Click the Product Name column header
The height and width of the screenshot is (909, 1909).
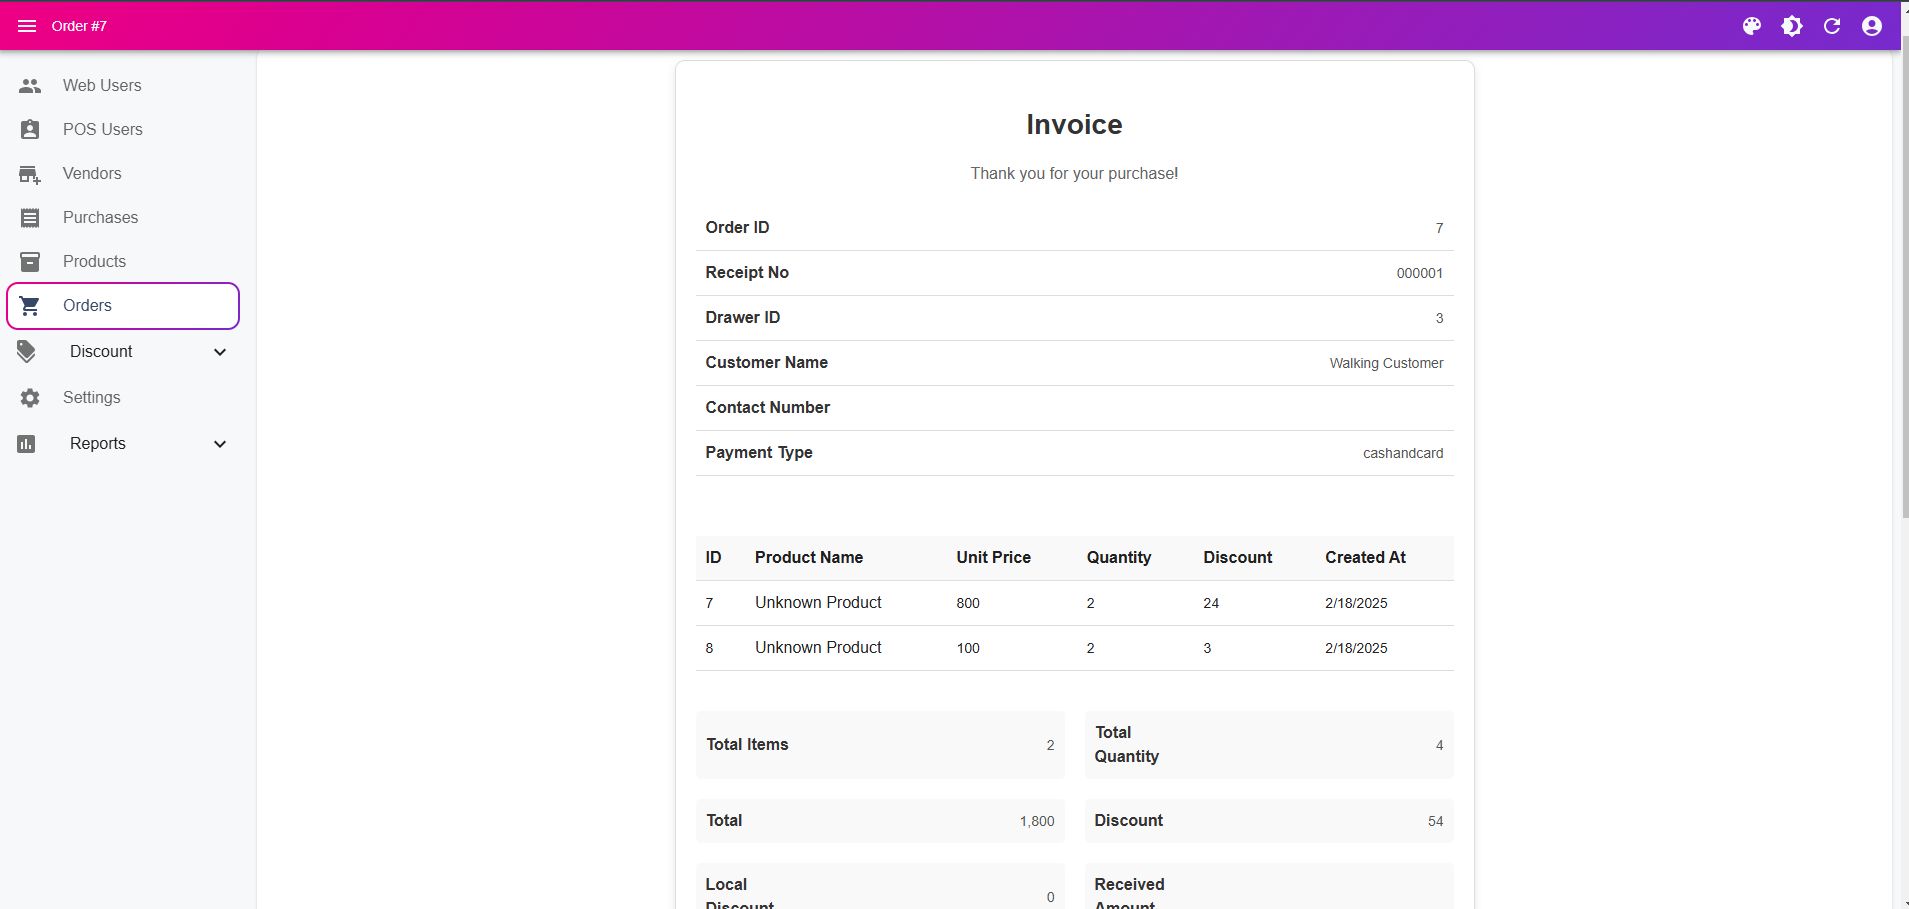point(808,558)
